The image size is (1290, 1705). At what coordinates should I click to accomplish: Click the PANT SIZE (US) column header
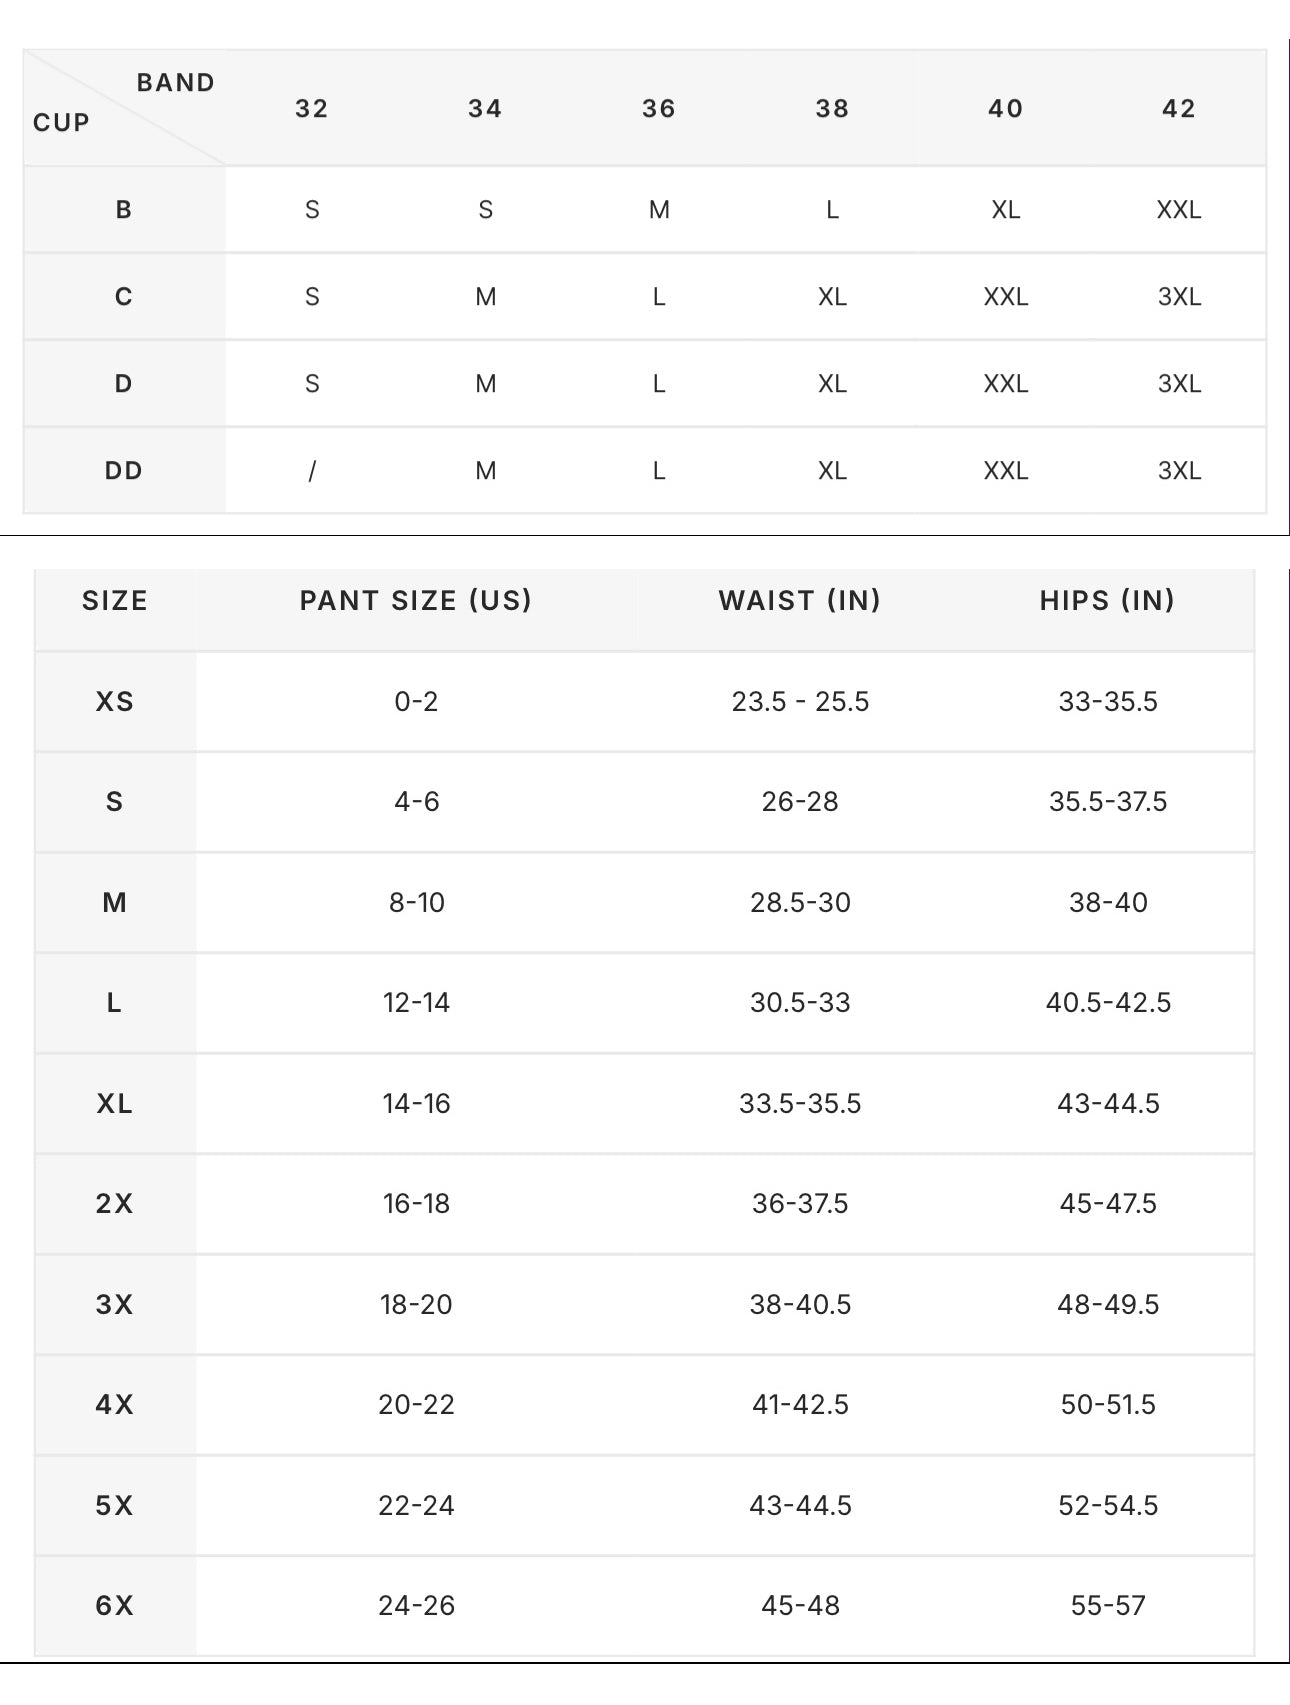coord(416,601)
